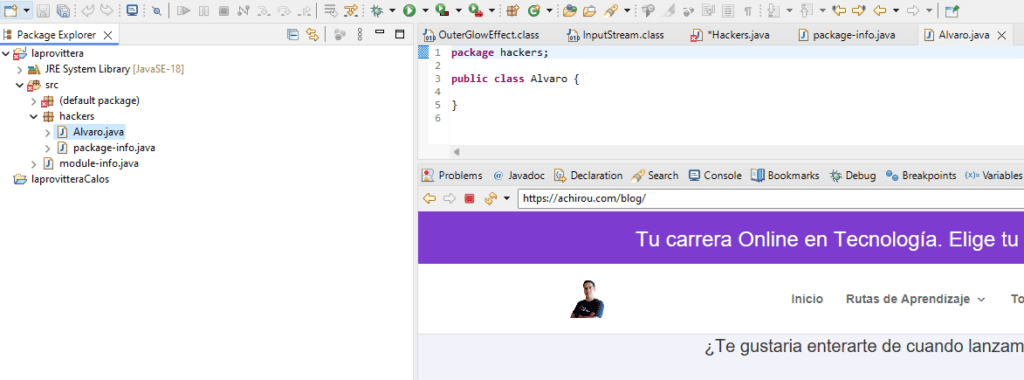Open the External Tools dropdown arrow
The width and height of the screenshot is (1024, 380).
tap(491, 10)
